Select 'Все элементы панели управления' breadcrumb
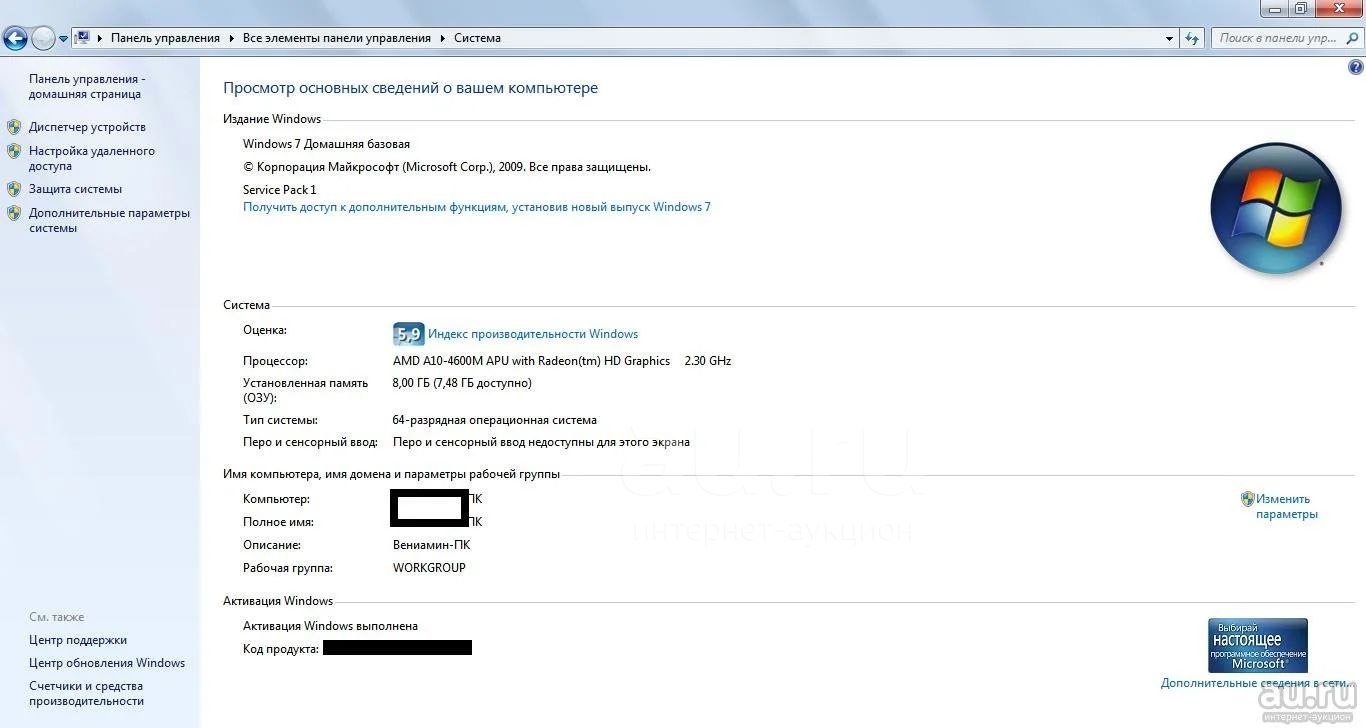This screenshot has height=728, width=1366. (337, 38)
